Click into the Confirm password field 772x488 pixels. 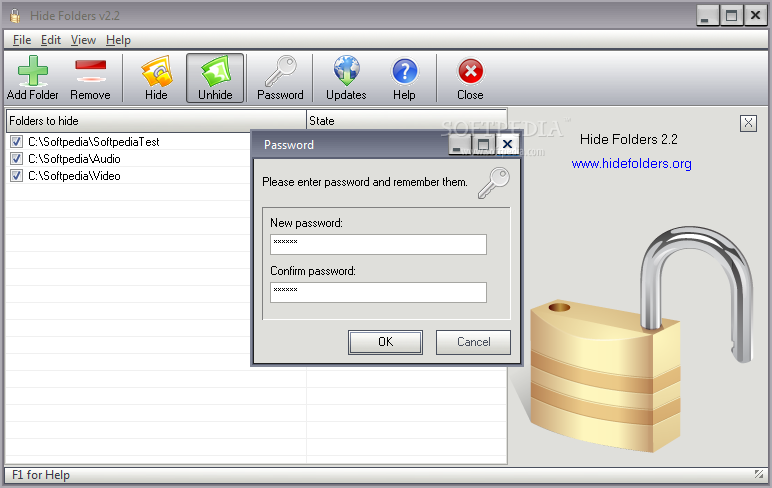378,292
